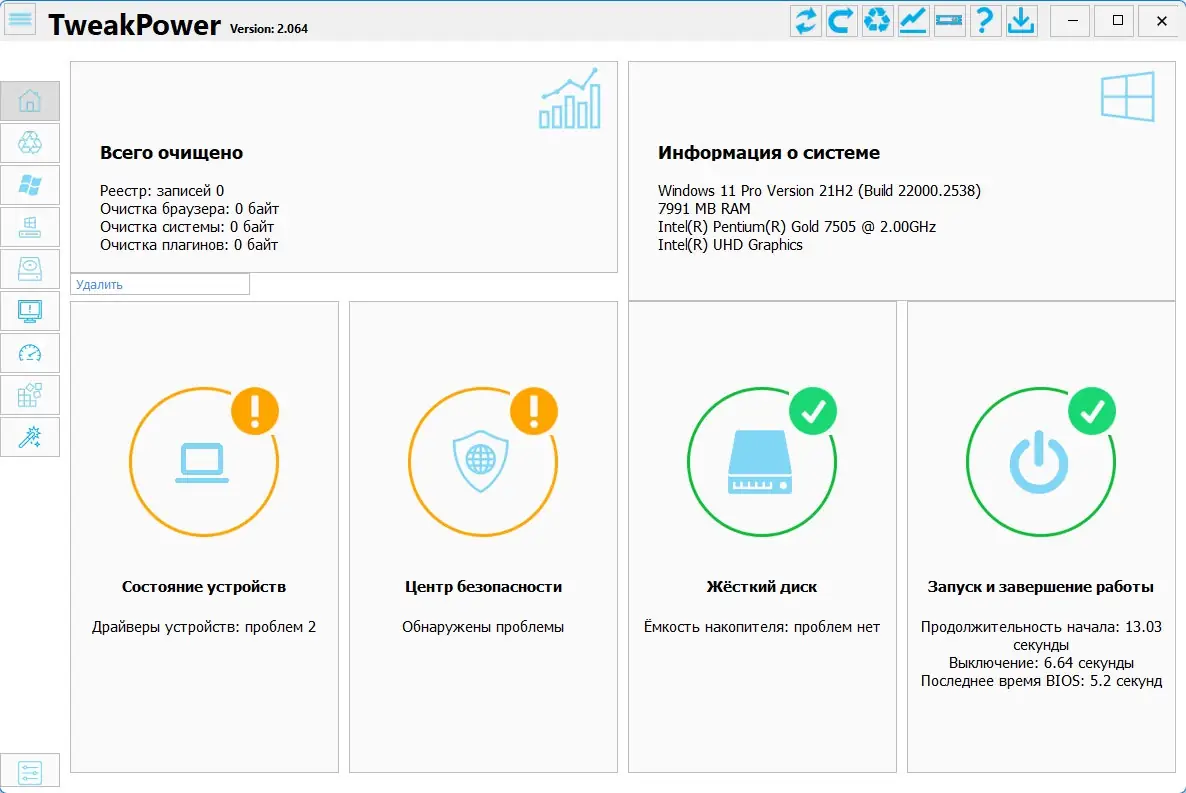Open the magic wand sidebar icon
The image size is (1186, 793).
tap(30, 437)
